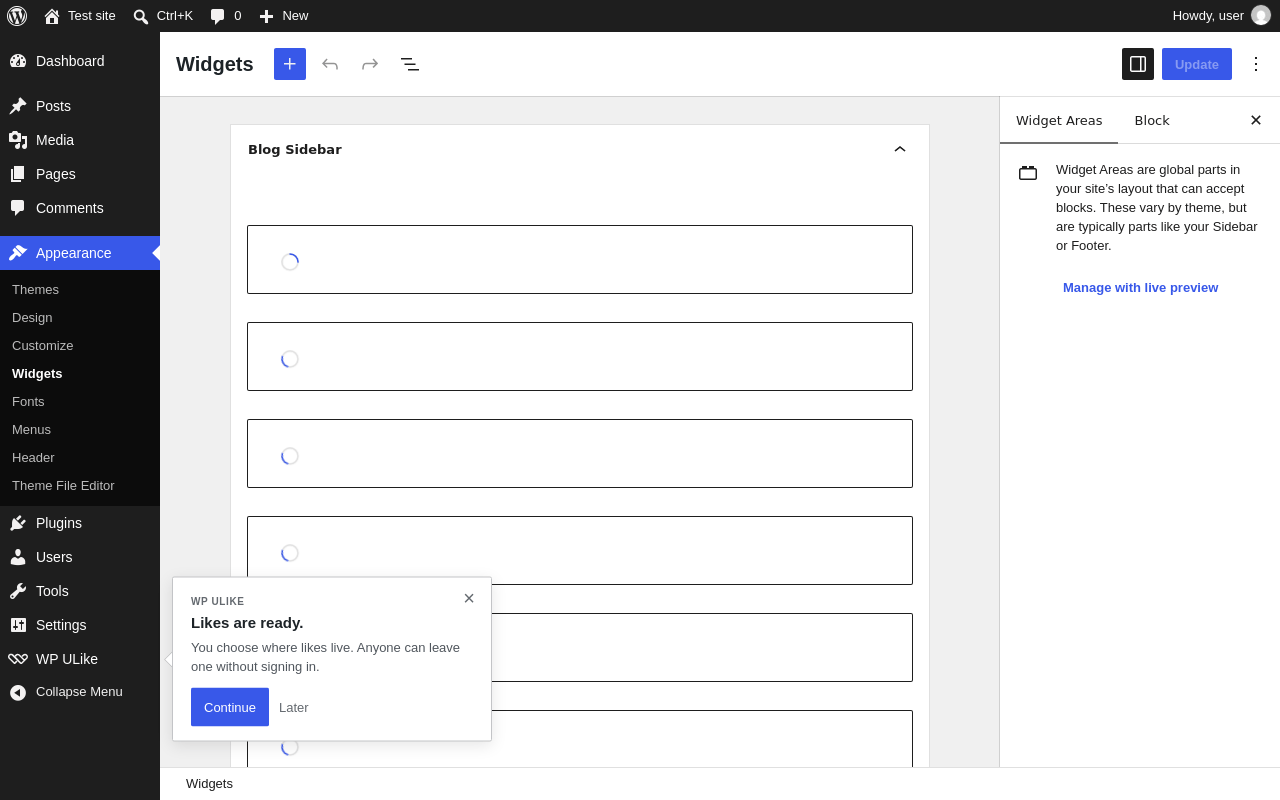Click the Widget Areas icon in sidebar
Image resolution: width=1280 pixels, height=800 pixels.
[x=1028, y=173]
